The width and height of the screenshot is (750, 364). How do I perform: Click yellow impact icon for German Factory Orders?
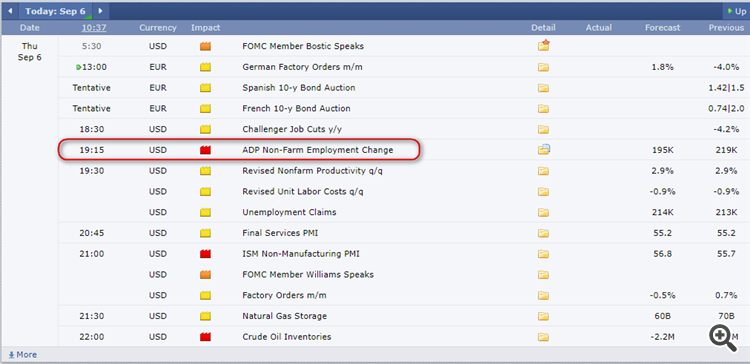click(x=205, y=67)
